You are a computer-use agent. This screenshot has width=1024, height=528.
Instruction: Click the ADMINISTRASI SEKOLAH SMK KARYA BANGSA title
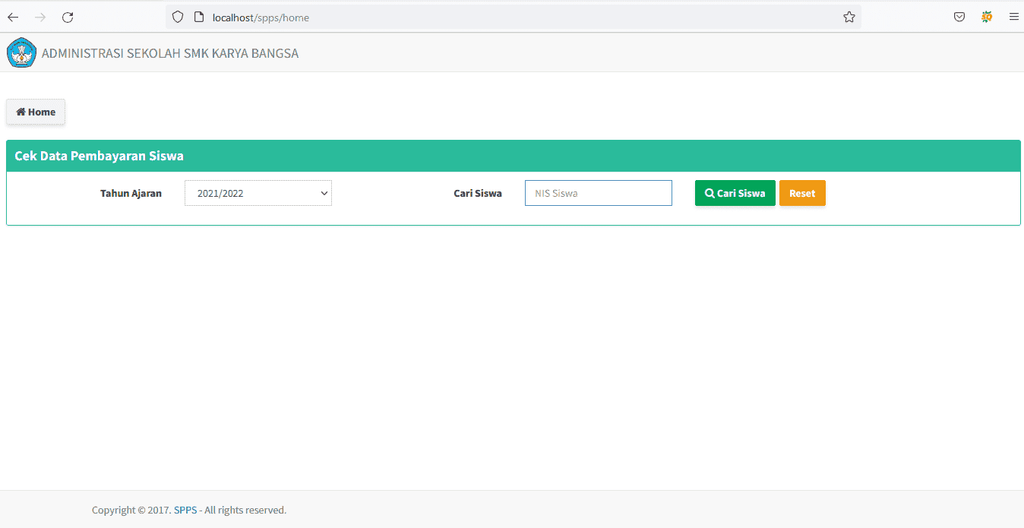pyautogui.click(x=170, y=54)
